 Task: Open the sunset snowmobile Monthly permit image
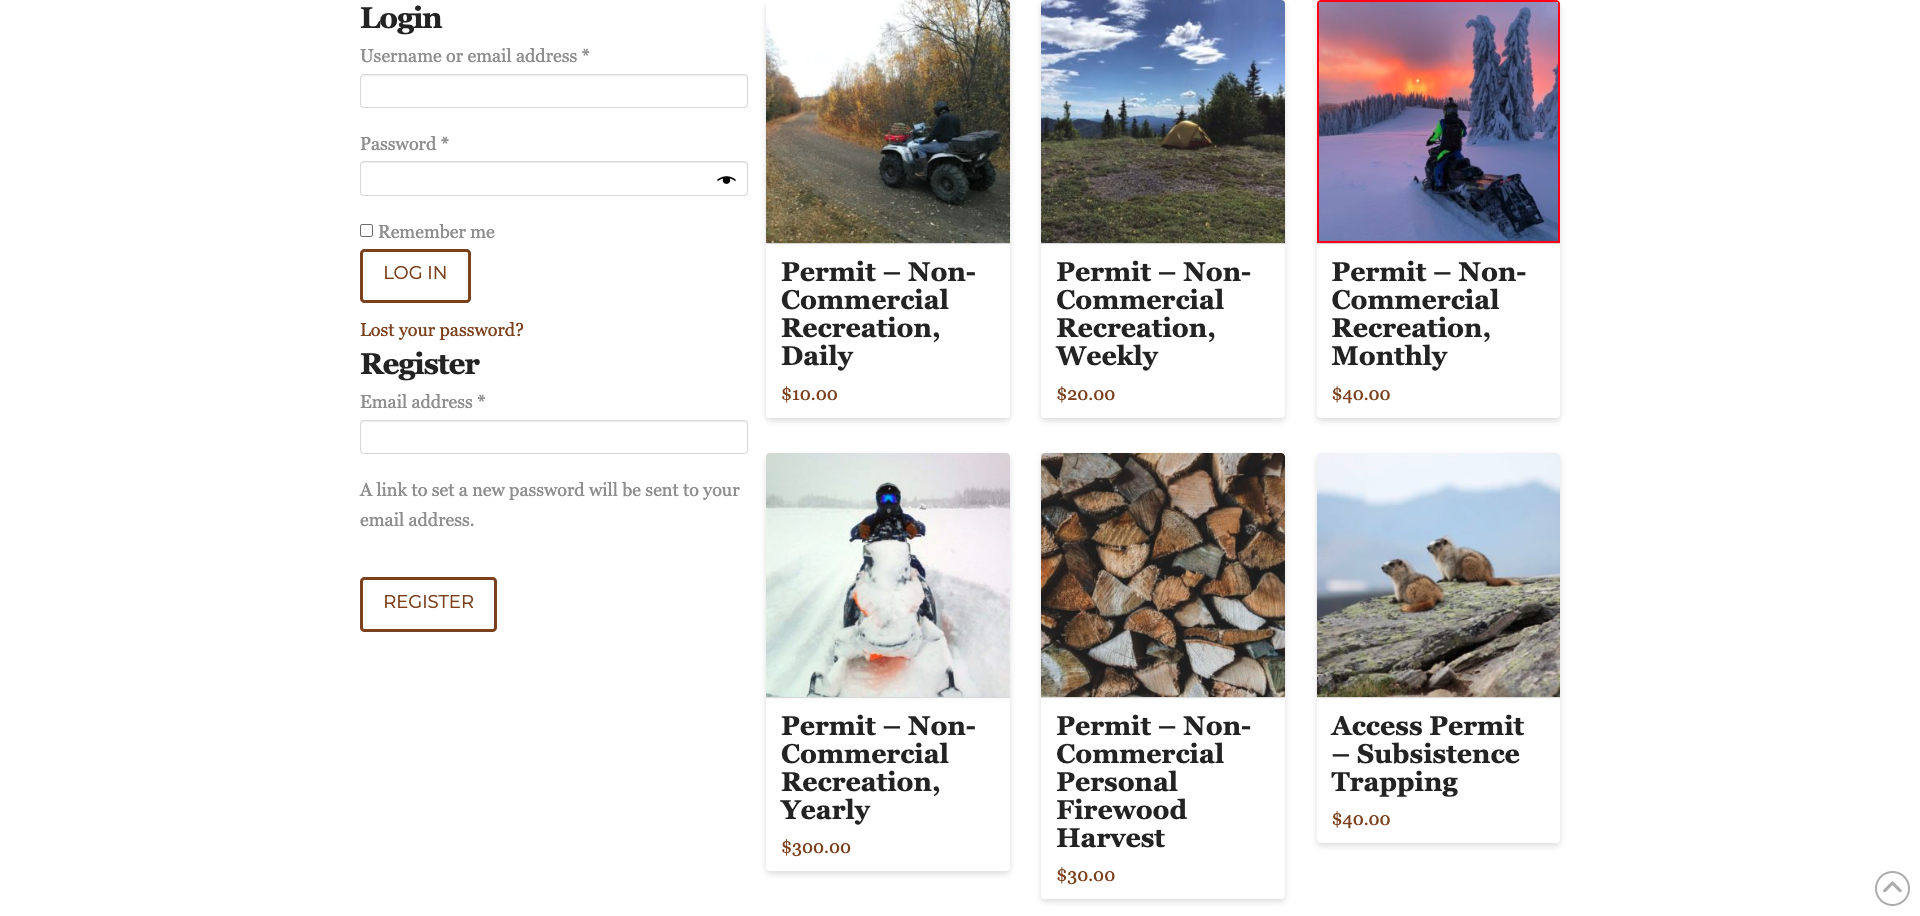[1438, 121]
